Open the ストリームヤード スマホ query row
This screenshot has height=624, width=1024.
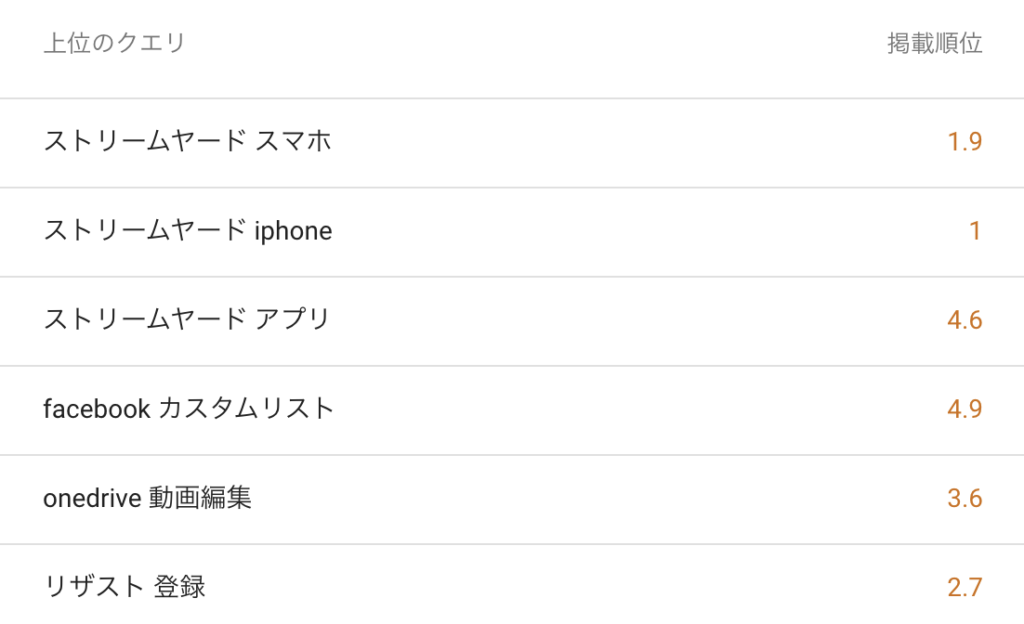[512, 143]
